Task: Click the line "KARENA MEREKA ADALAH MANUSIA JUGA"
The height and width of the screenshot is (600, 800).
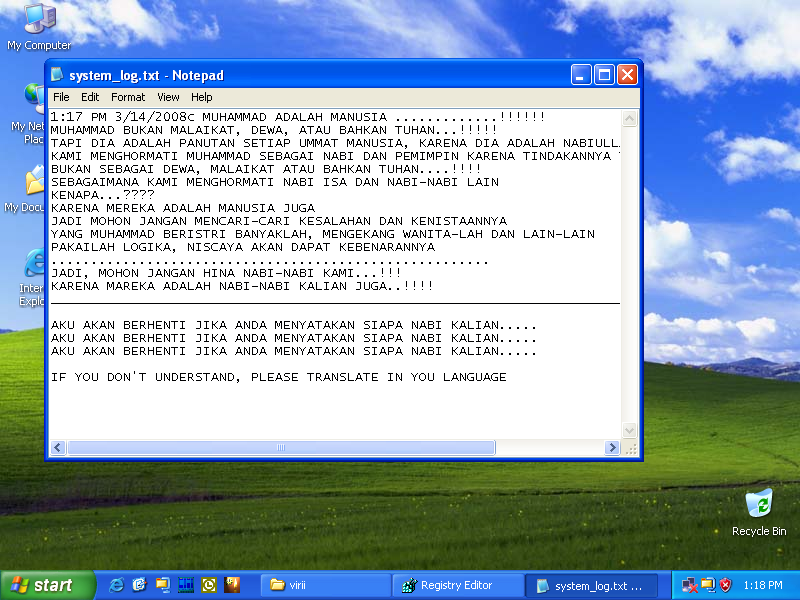Action: click(183, 208)
